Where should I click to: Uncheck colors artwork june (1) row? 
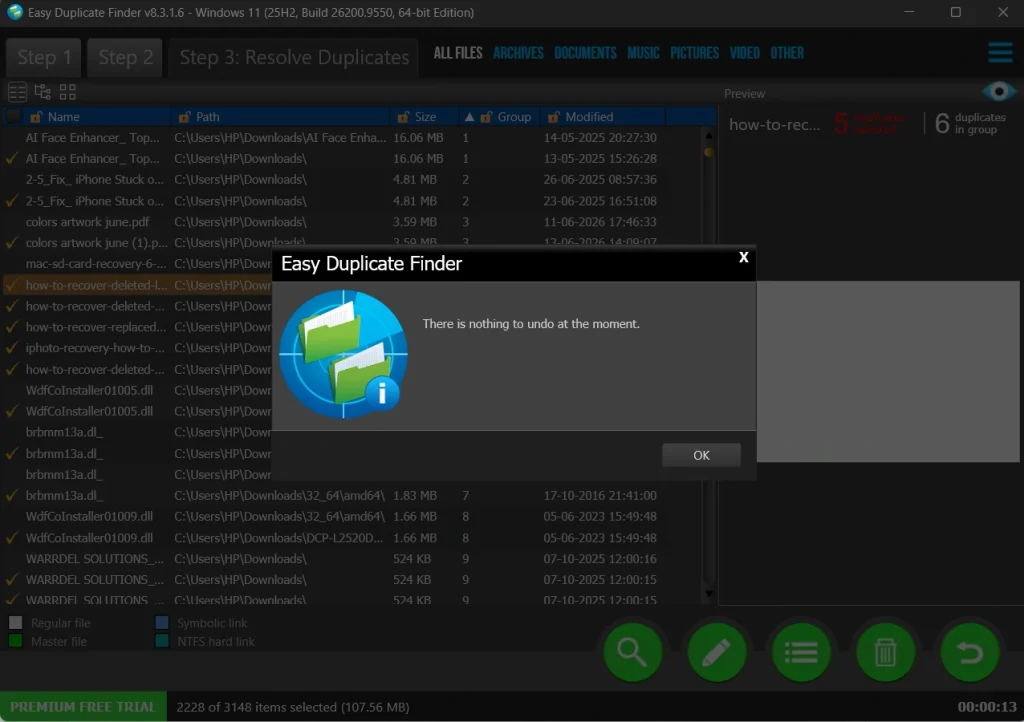pos(12,243)
